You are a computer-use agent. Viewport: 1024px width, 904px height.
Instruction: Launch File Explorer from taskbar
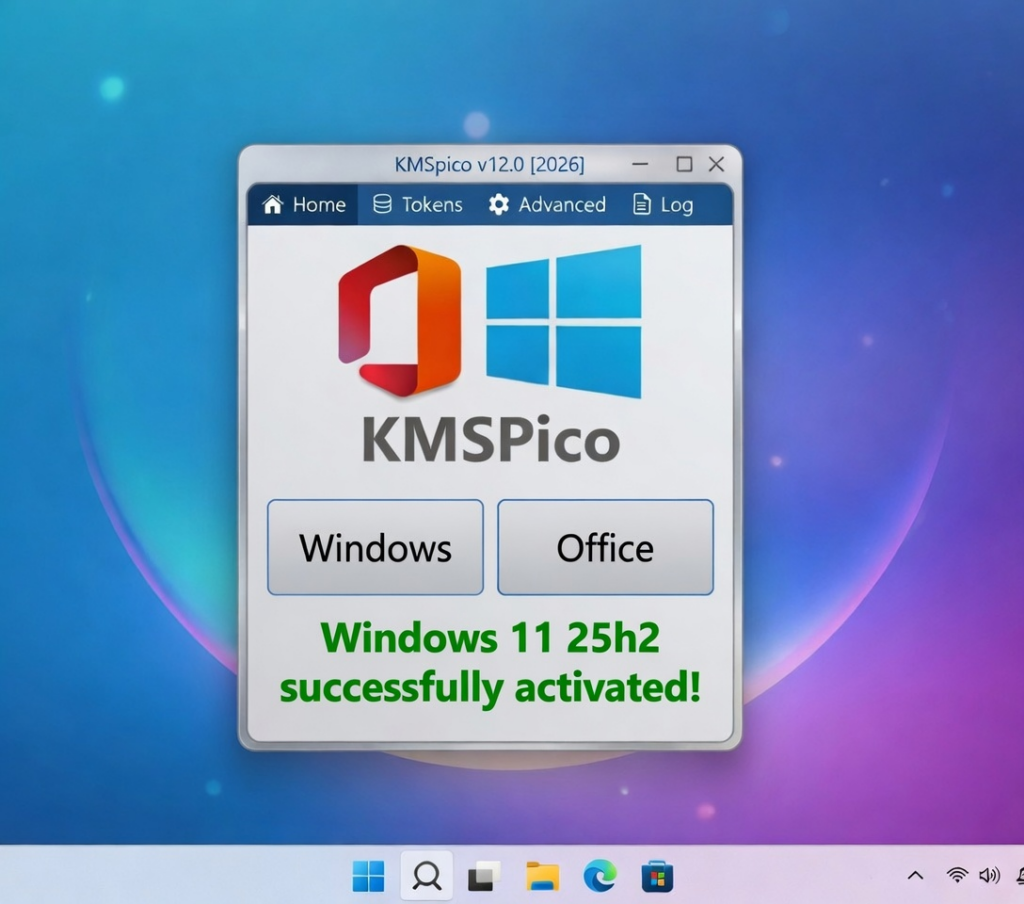pyautogui.click(x=542, y=876)
